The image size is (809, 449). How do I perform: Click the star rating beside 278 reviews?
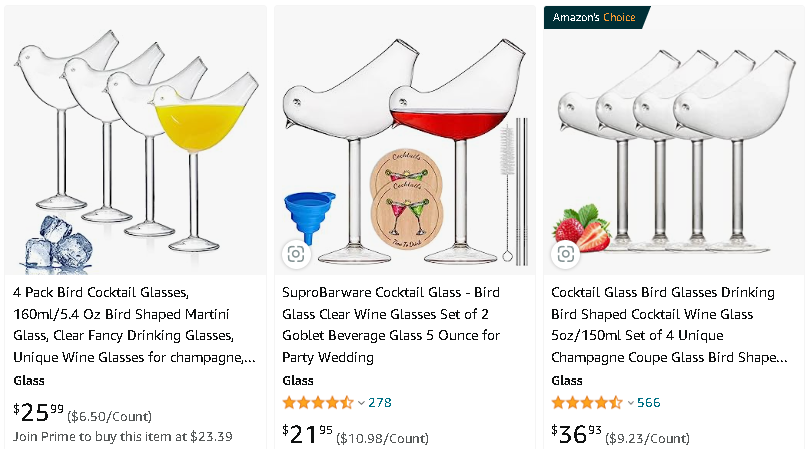coord(317,403)
